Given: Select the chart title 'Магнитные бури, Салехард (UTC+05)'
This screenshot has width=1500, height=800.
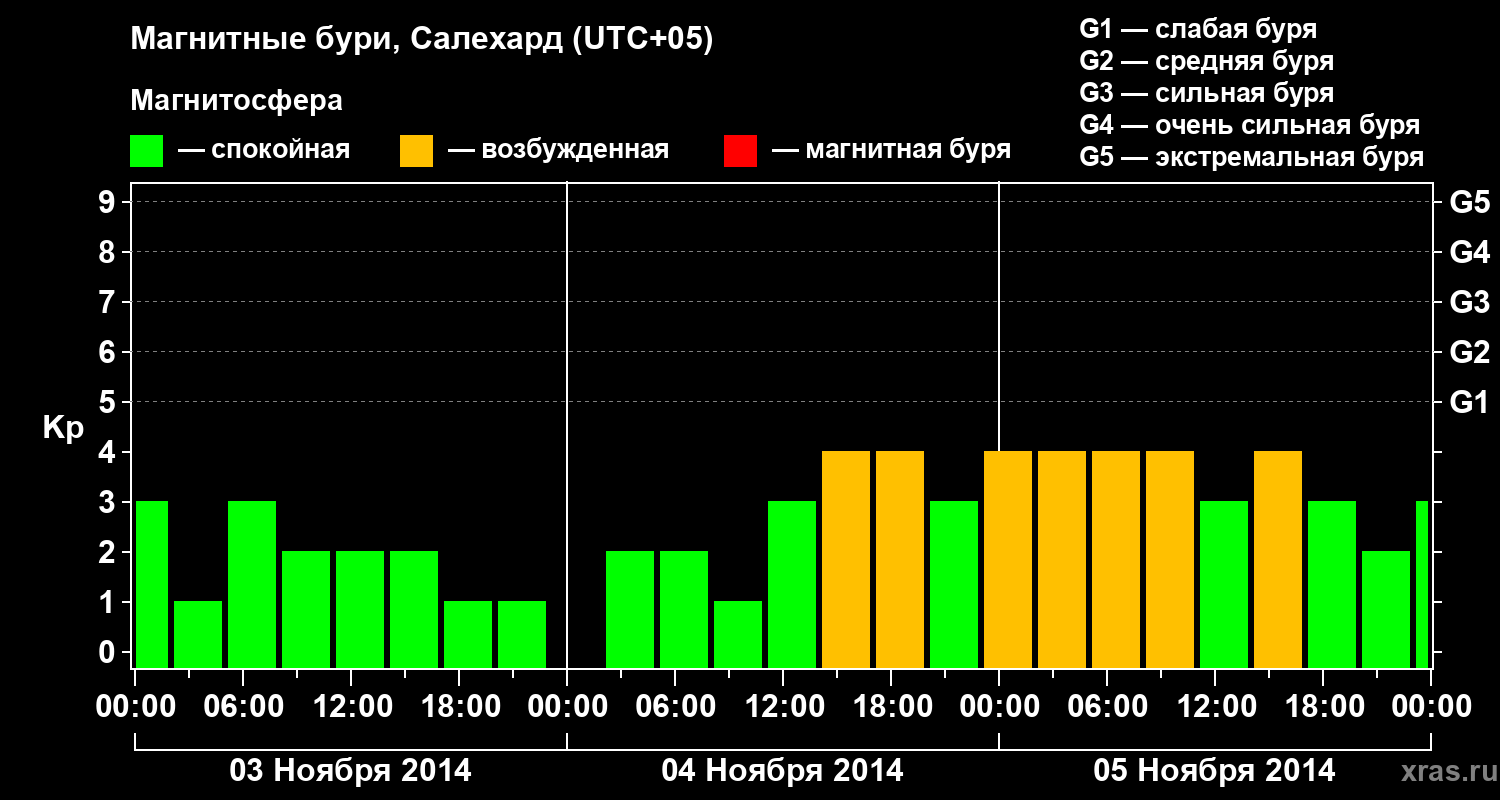Looking at the screenshot, I should [x=422, y=41].
